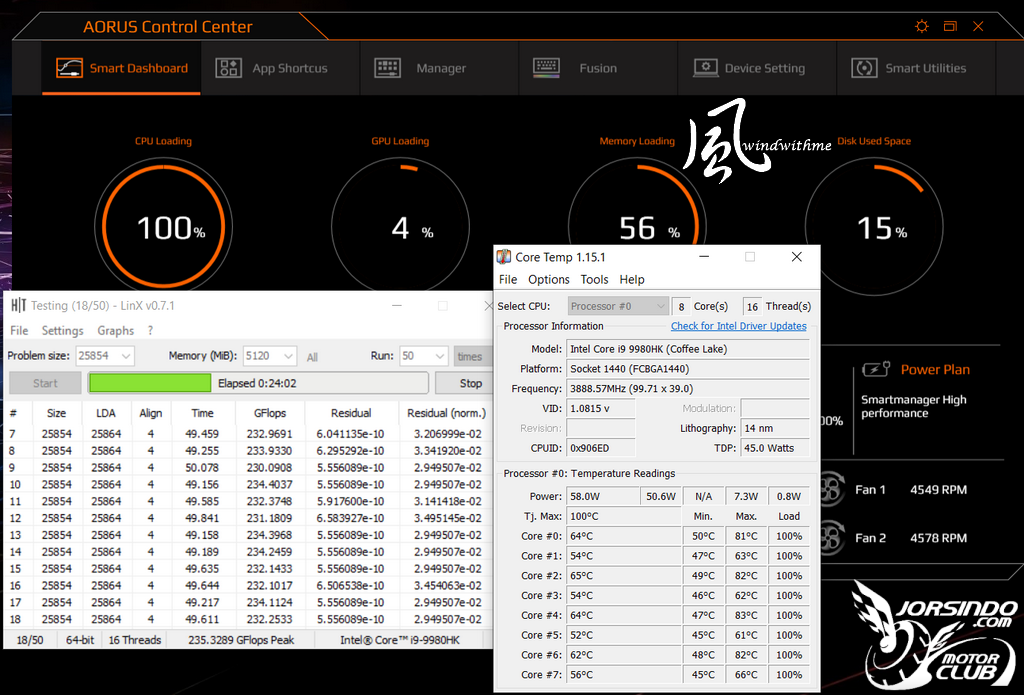
Task: Open the App Shortcus tab
Action: [x=280, y=68]
